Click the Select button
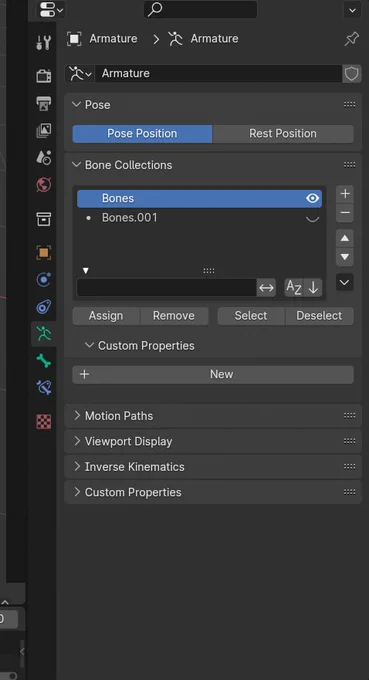Image resolution: width=369 pixels, height=680 pixels. tap(251, 316)
